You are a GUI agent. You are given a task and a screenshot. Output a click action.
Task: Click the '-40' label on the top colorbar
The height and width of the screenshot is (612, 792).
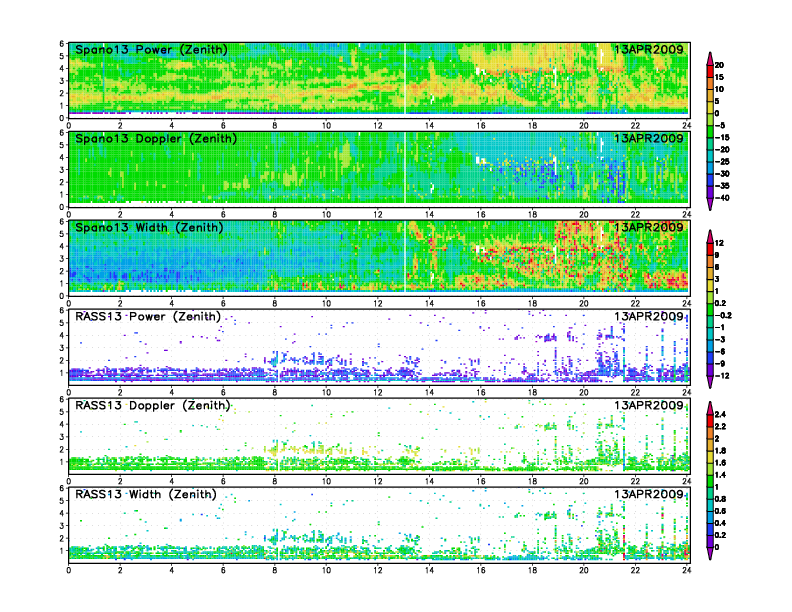coord(722,198)
